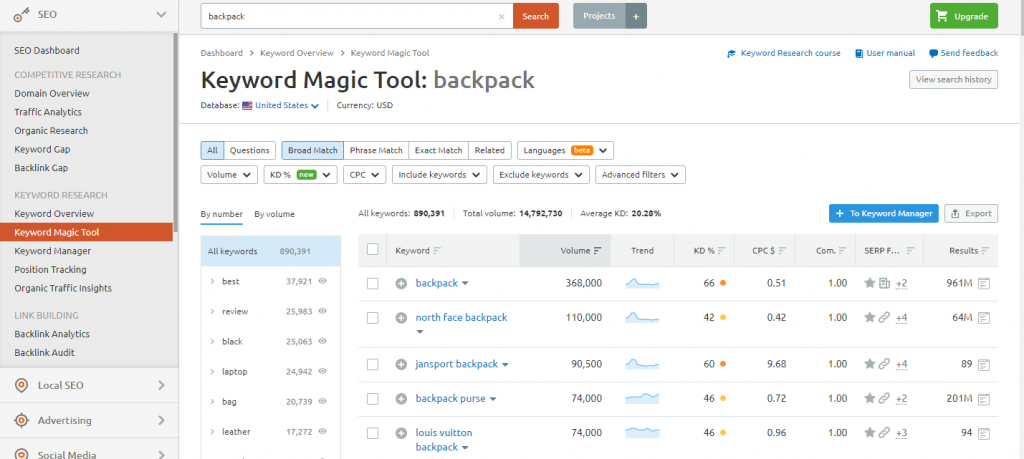Open the Send feedback link
This screenshot has width=1024, height=459.
click(x=964, y=53)
